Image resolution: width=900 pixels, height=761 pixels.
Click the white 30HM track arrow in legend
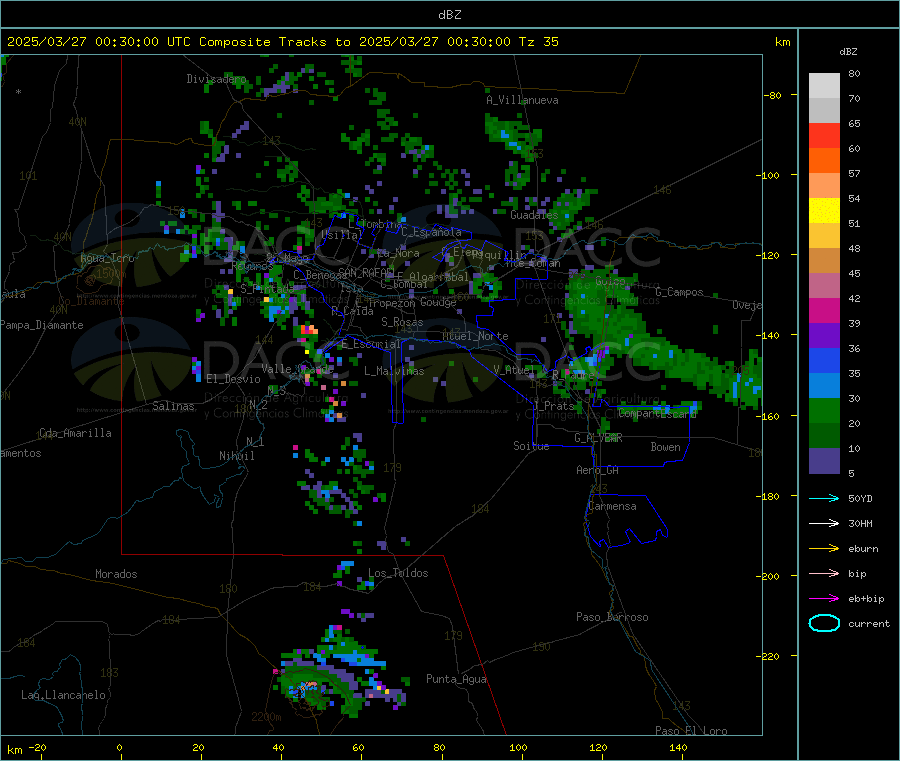pyautogui.click(x=824, y=523)
